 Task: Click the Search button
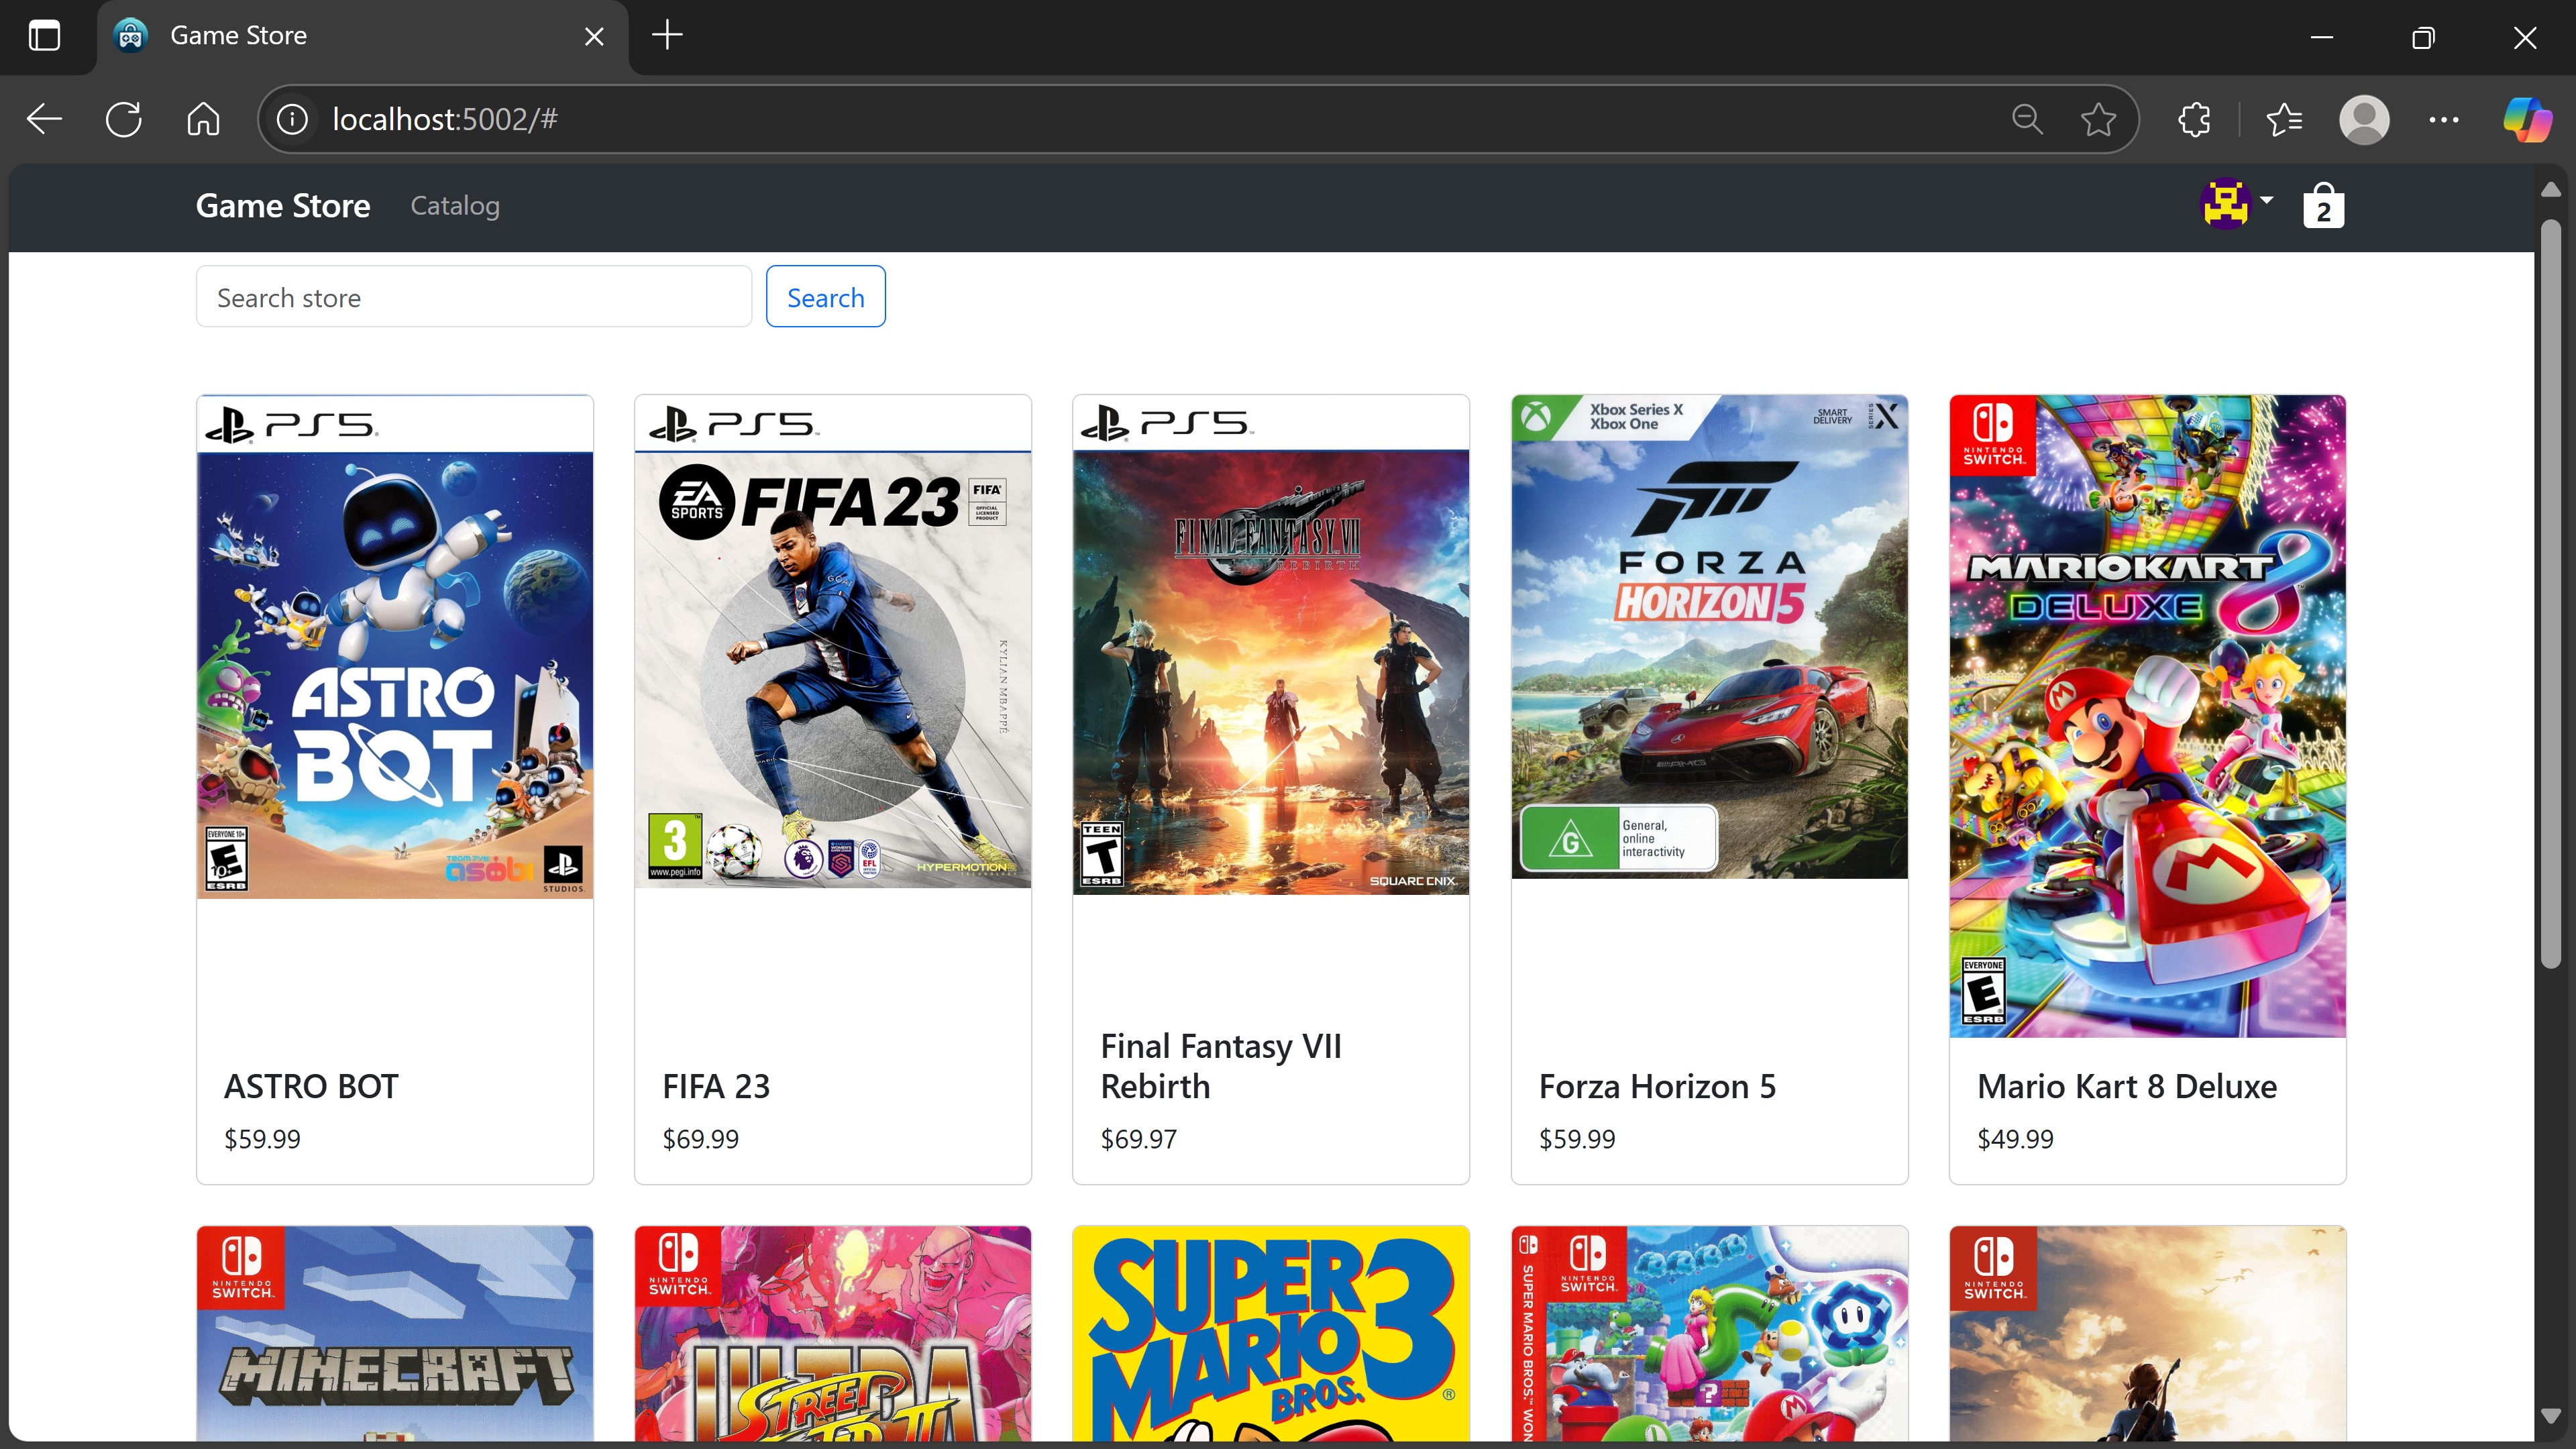(x=825, y=297)
